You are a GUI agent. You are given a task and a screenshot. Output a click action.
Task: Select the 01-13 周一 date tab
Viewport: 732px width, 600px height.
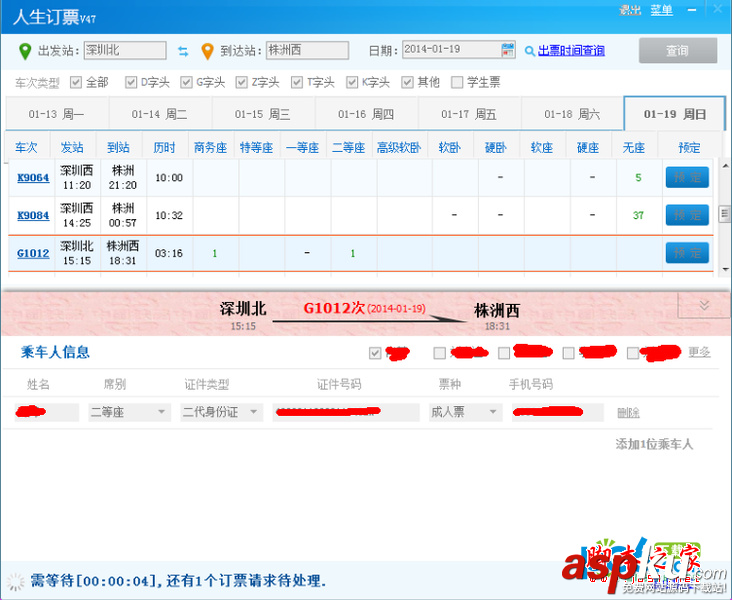tap(56, 114)
